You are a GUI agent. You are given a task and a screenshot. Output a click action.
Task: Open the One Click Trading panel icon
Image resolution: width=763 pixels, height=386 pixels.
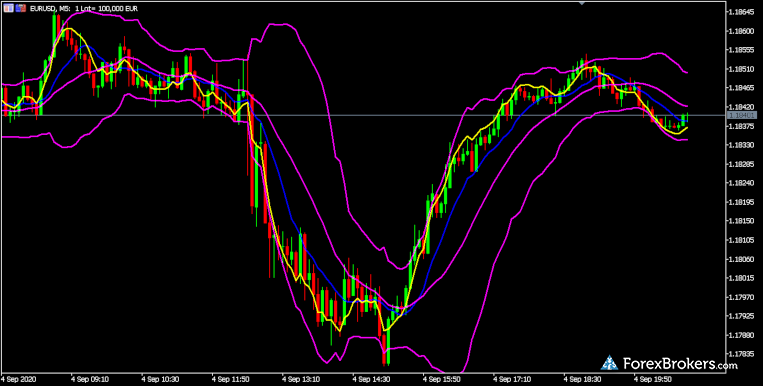tap(7, 8)
